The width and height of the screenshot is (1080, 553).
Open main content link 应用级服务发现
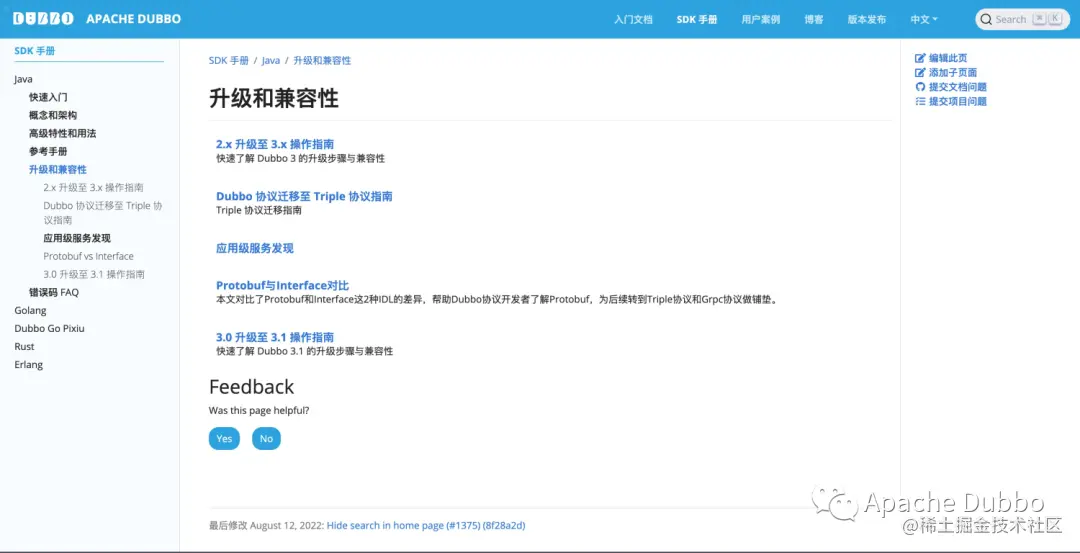click(x=255, y=249)
